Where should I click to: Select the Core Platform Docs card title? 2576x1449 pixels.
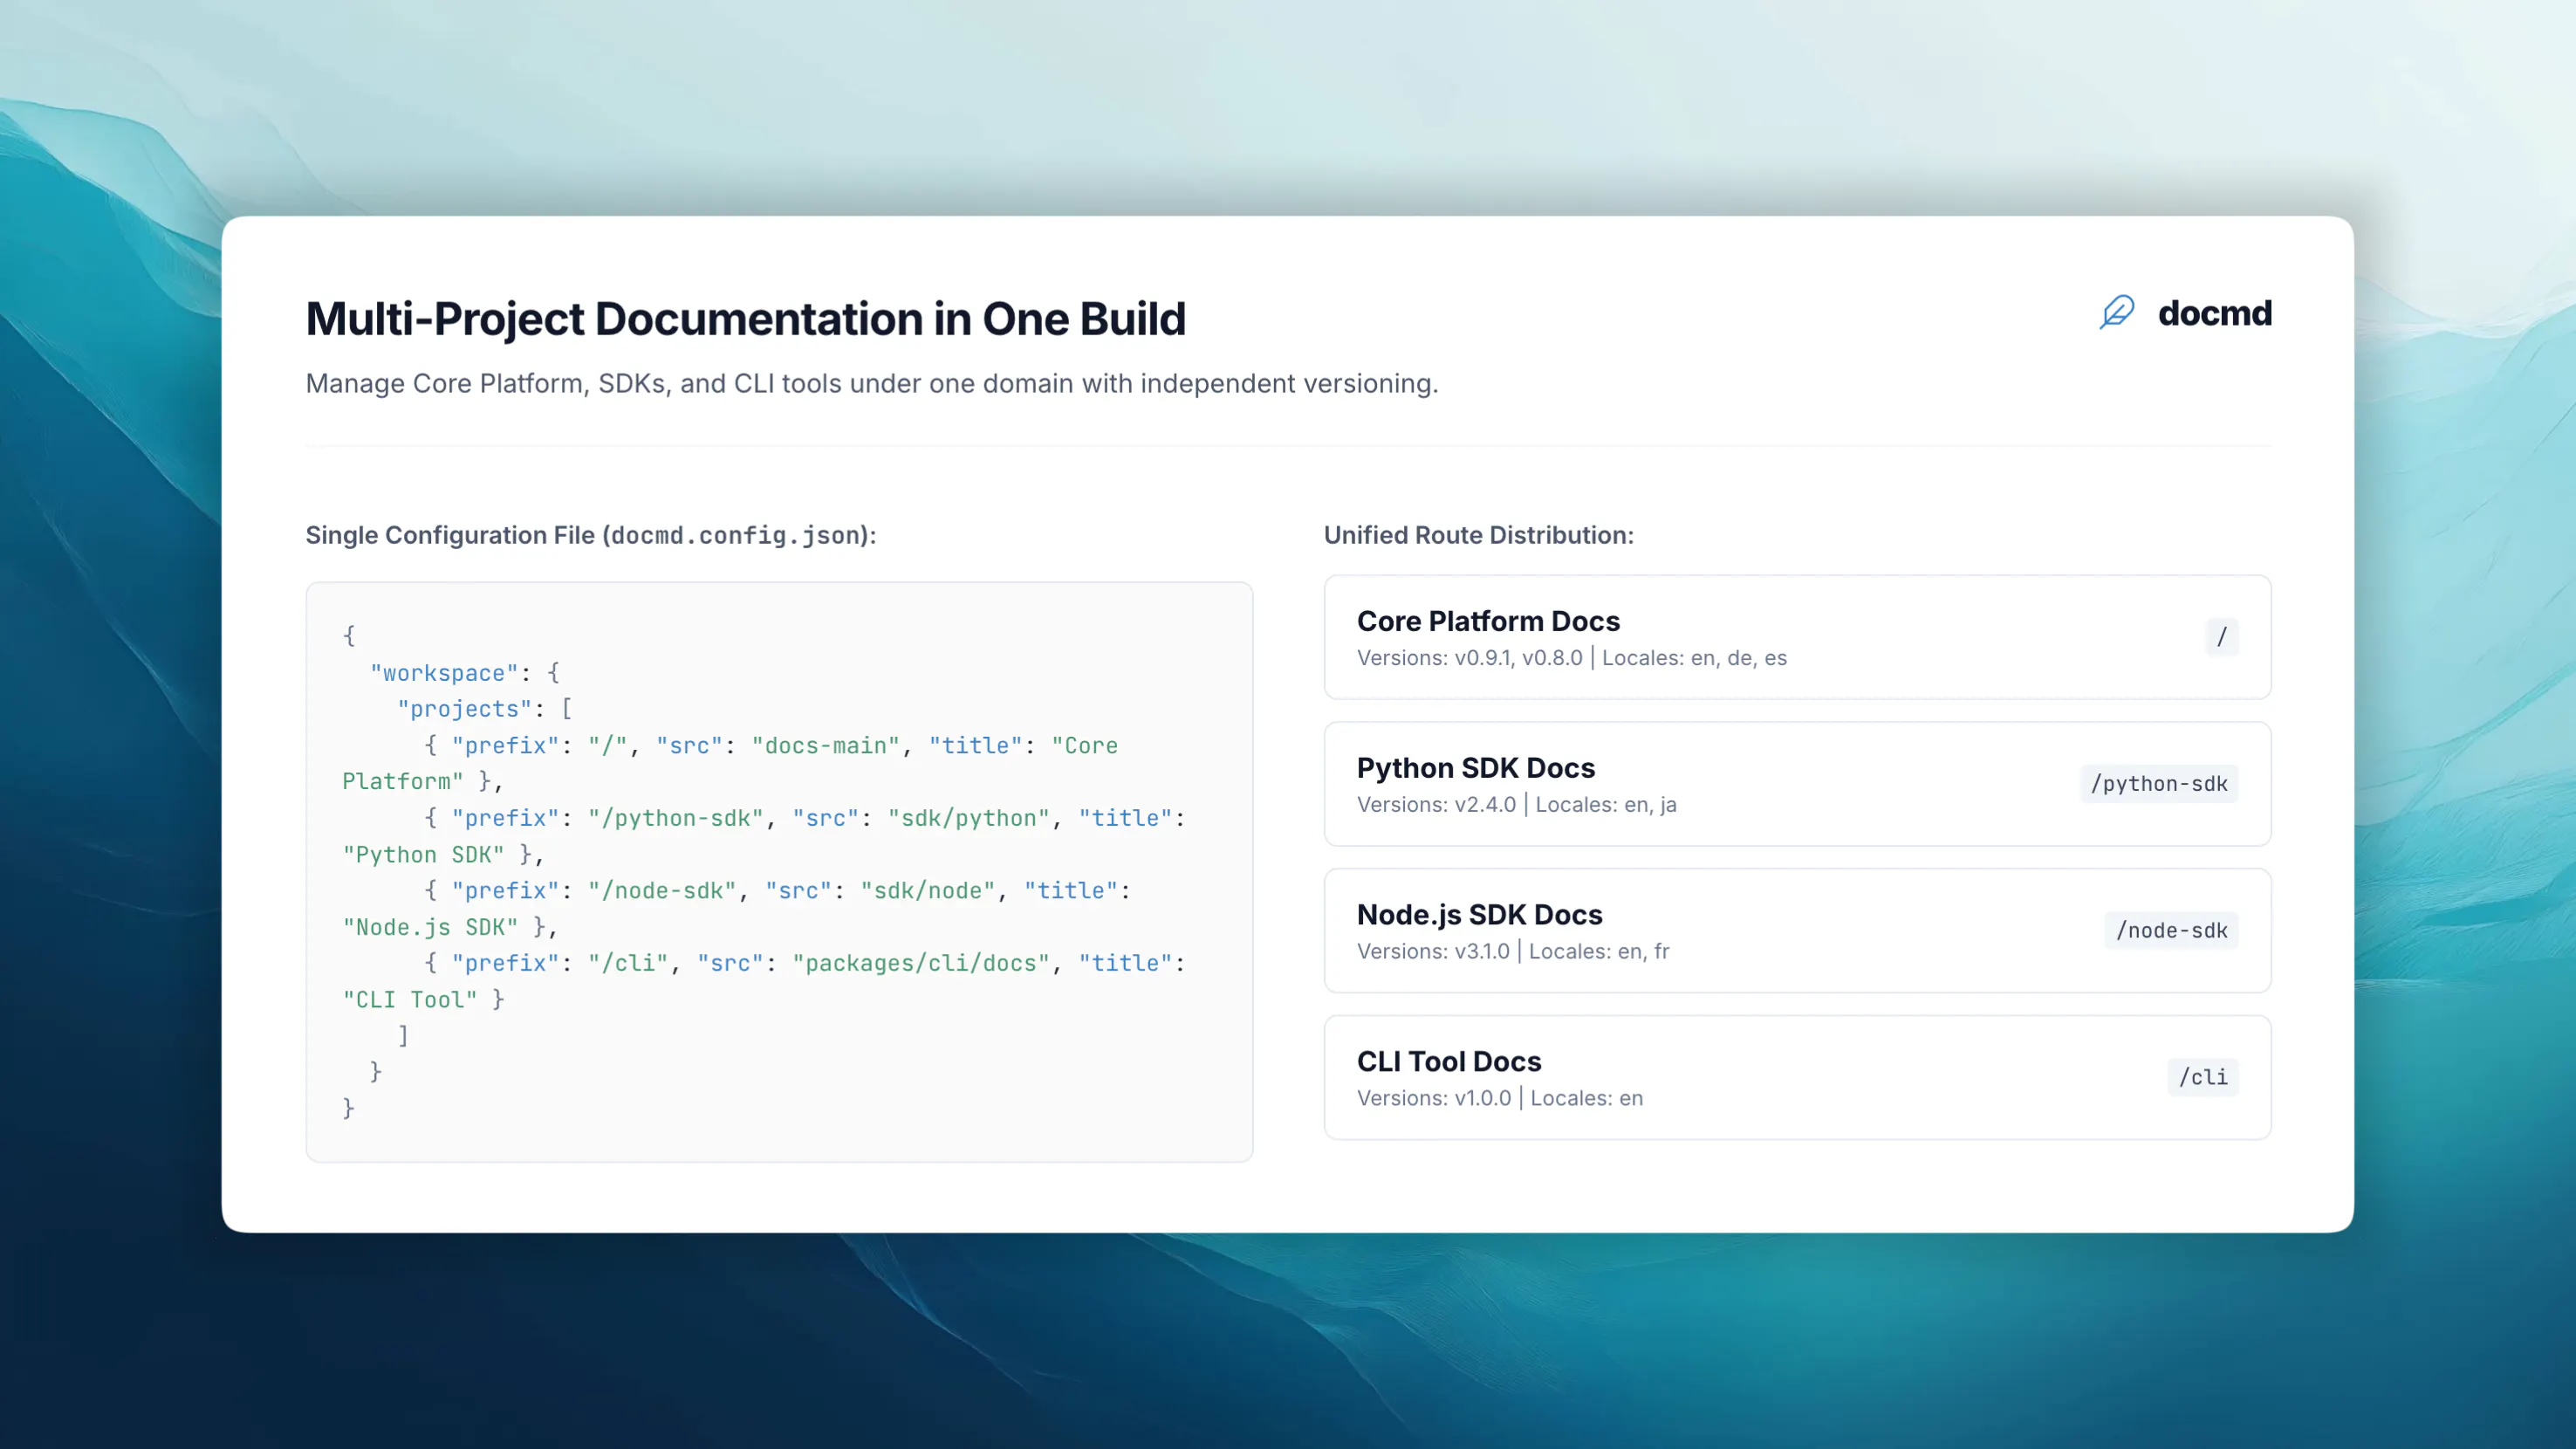[1488, 621]
